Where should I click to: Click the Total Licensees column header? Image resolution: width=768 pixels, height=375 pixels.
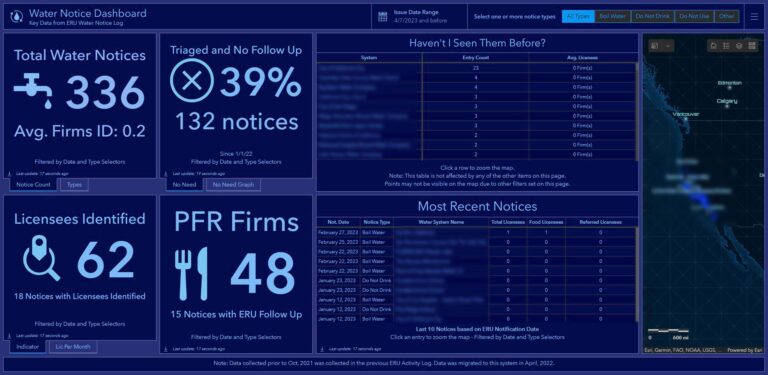[x=508, y=222]
